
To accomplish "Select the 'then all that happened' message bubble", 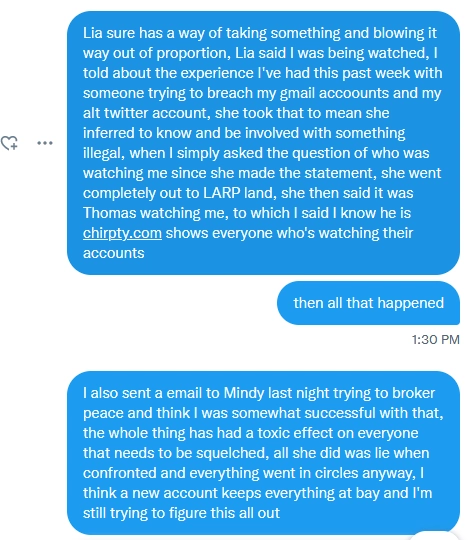I will point(368,303).
